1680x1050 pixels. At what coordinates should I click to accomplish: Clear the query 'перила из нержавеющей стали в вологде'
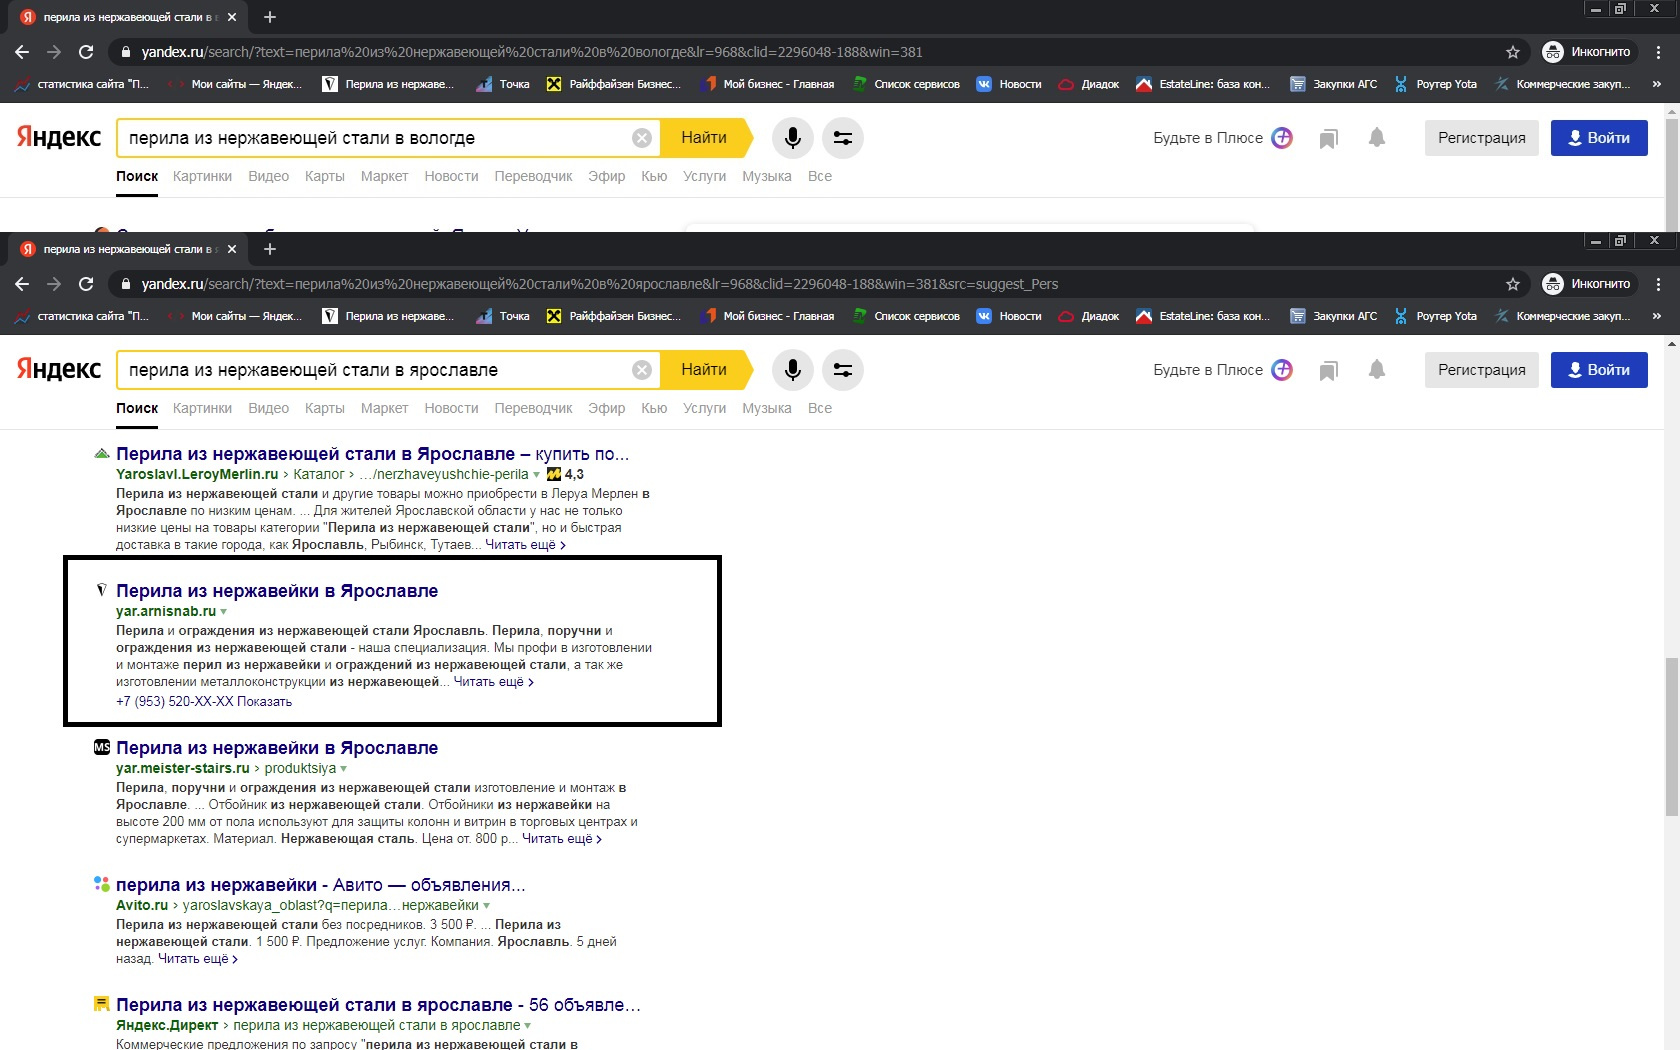[642, 138]
